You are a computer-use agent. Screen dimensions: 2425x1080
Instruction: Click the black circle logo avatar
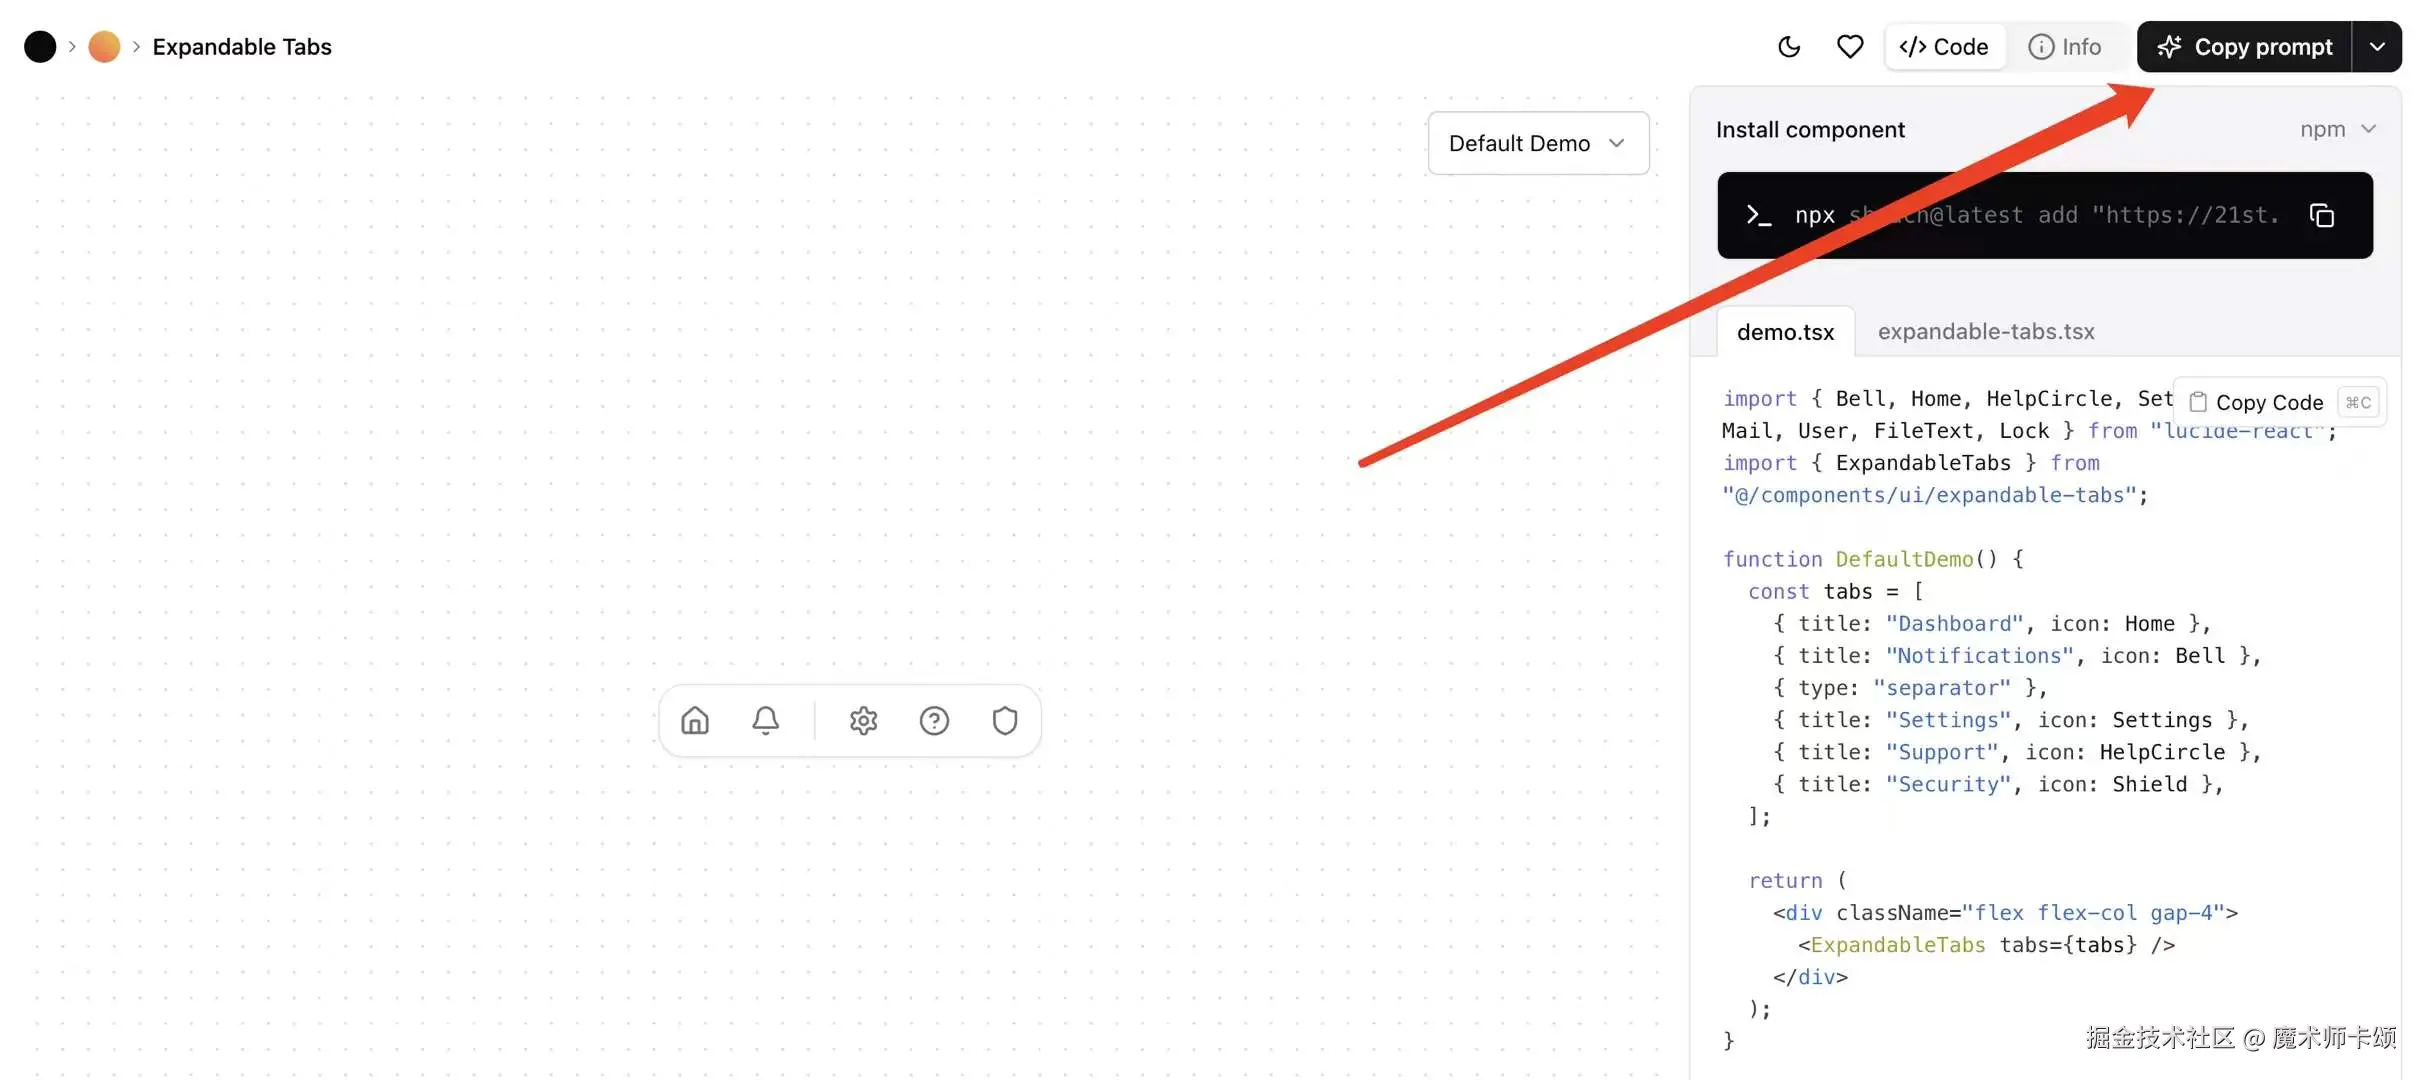40,47
